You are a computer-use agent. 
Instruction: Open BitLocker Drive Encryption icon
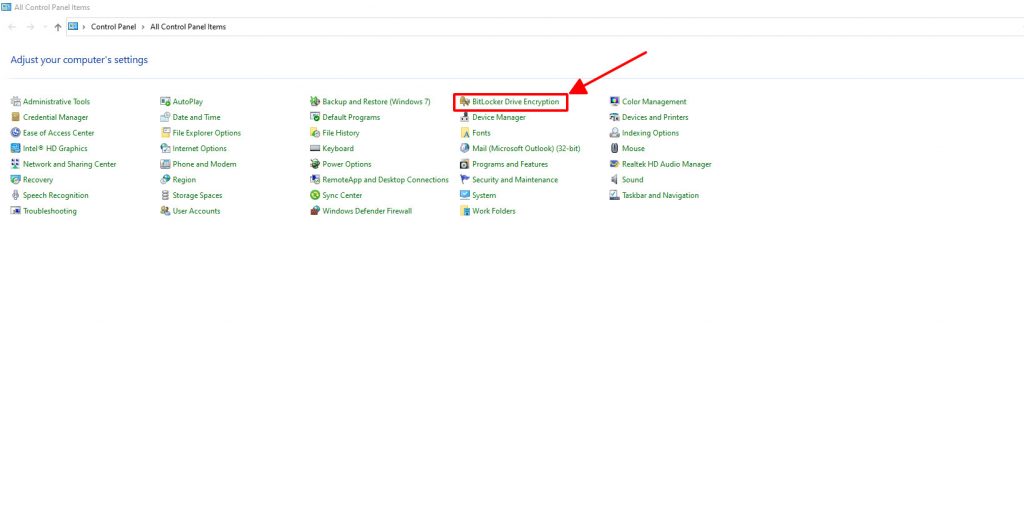coord(464,102)
